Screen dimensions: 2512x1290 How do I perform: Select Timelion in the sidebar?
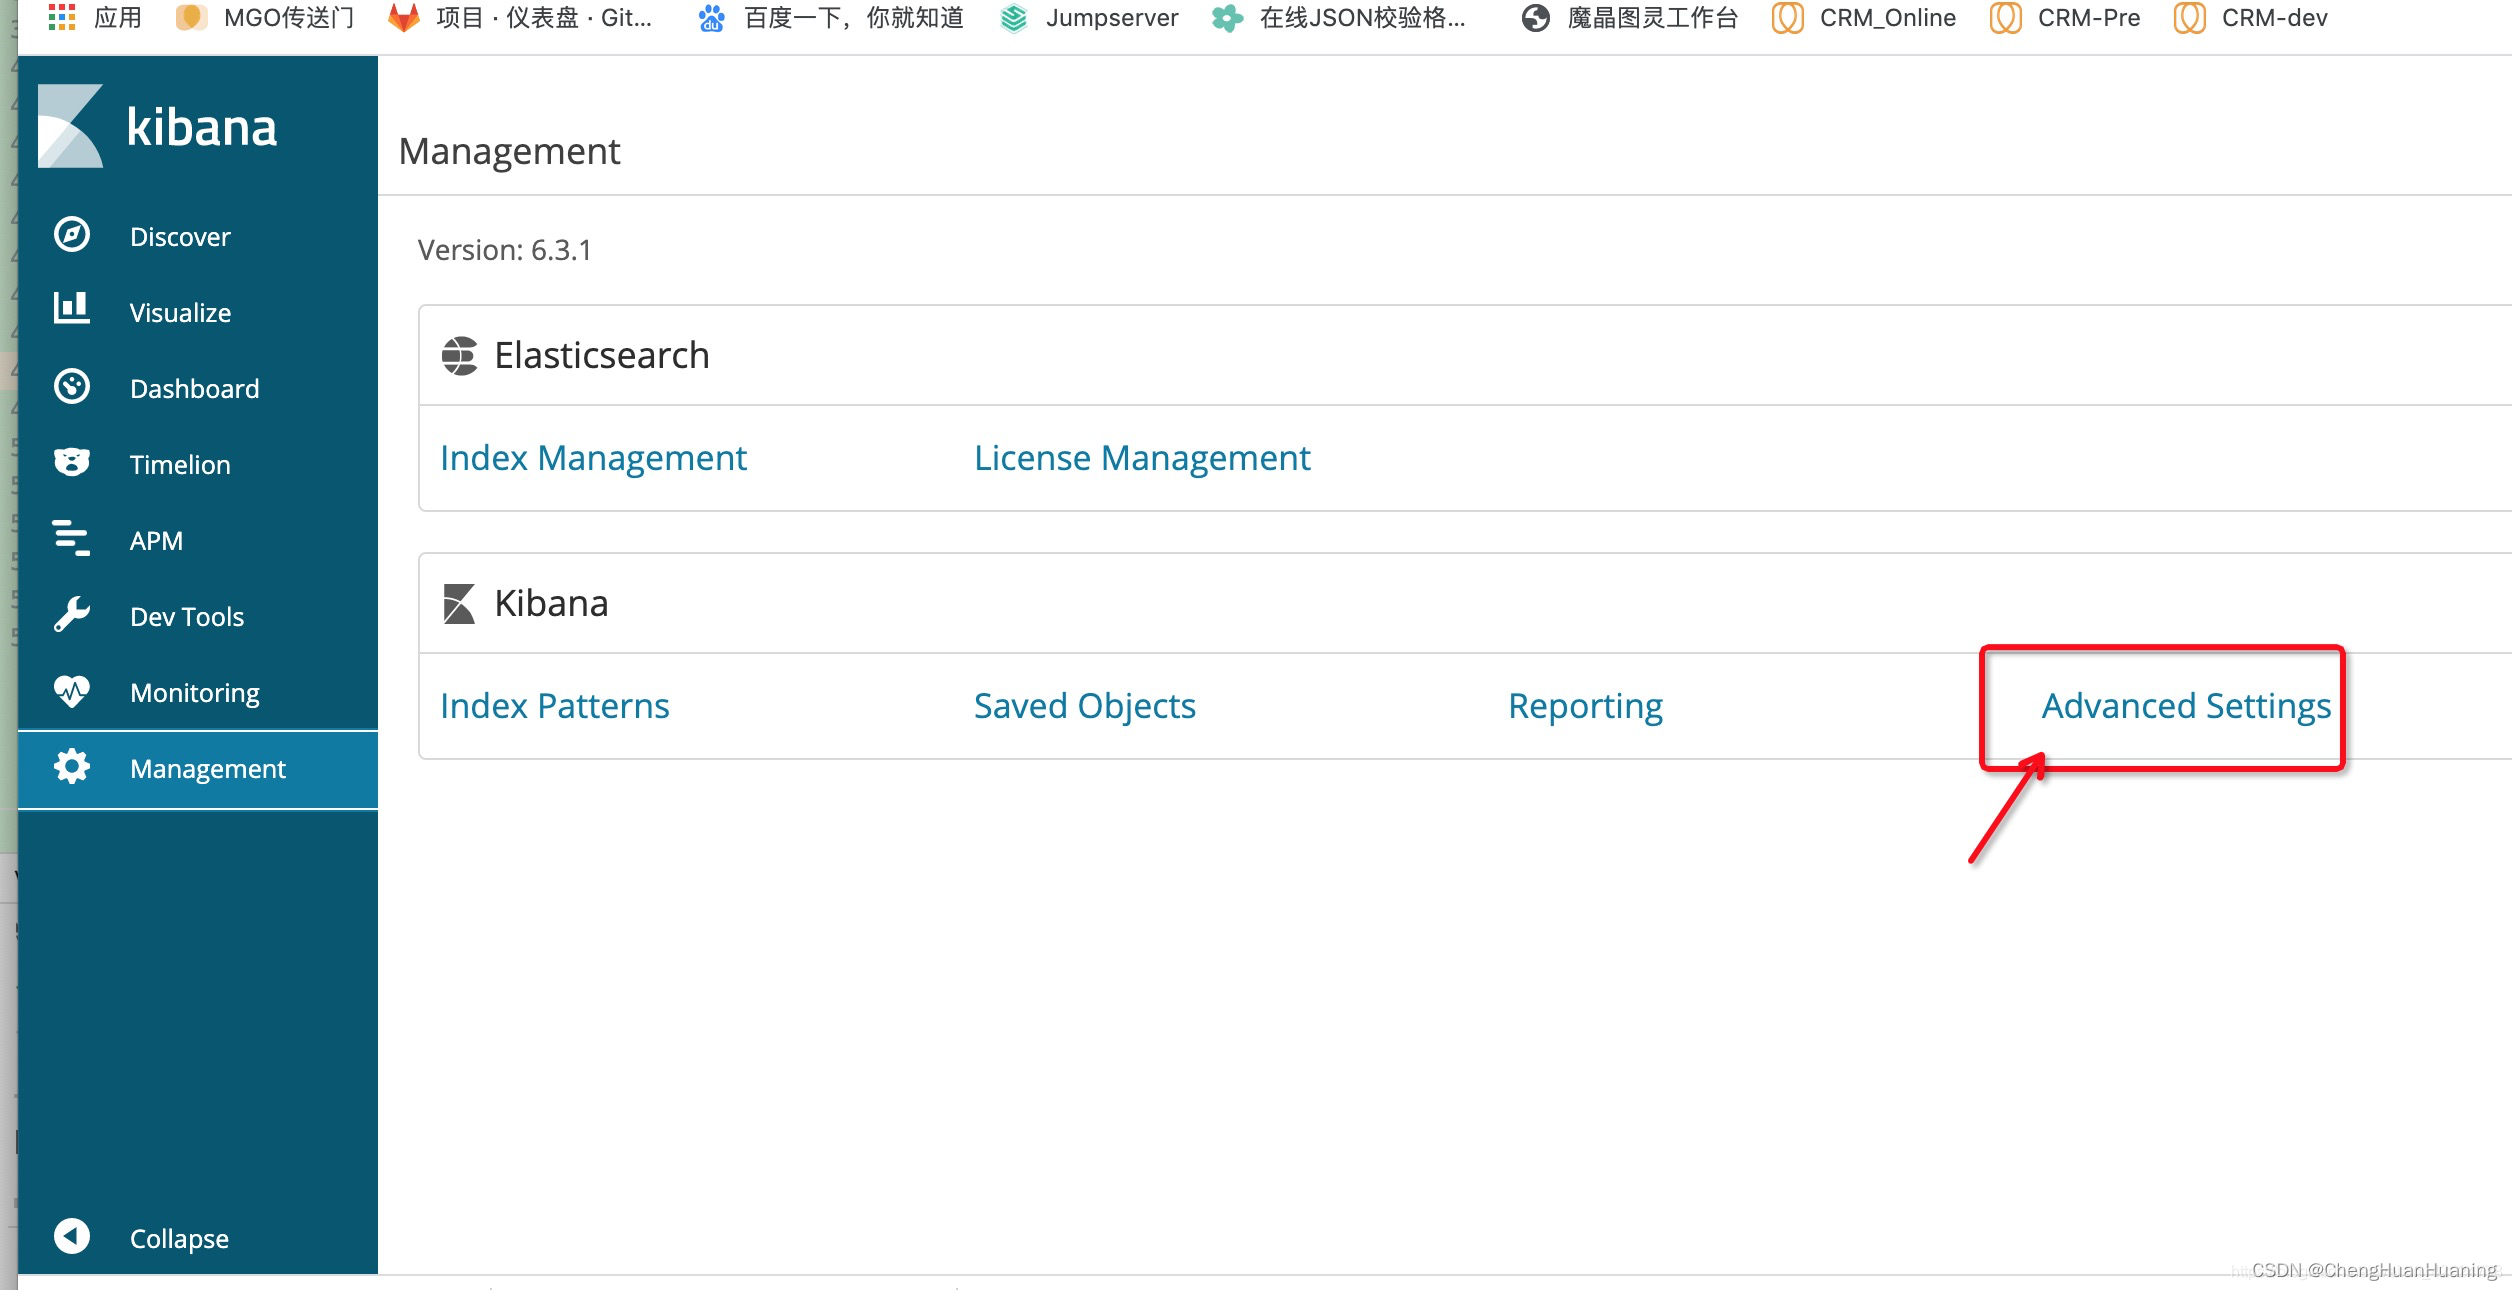point(198,464)
